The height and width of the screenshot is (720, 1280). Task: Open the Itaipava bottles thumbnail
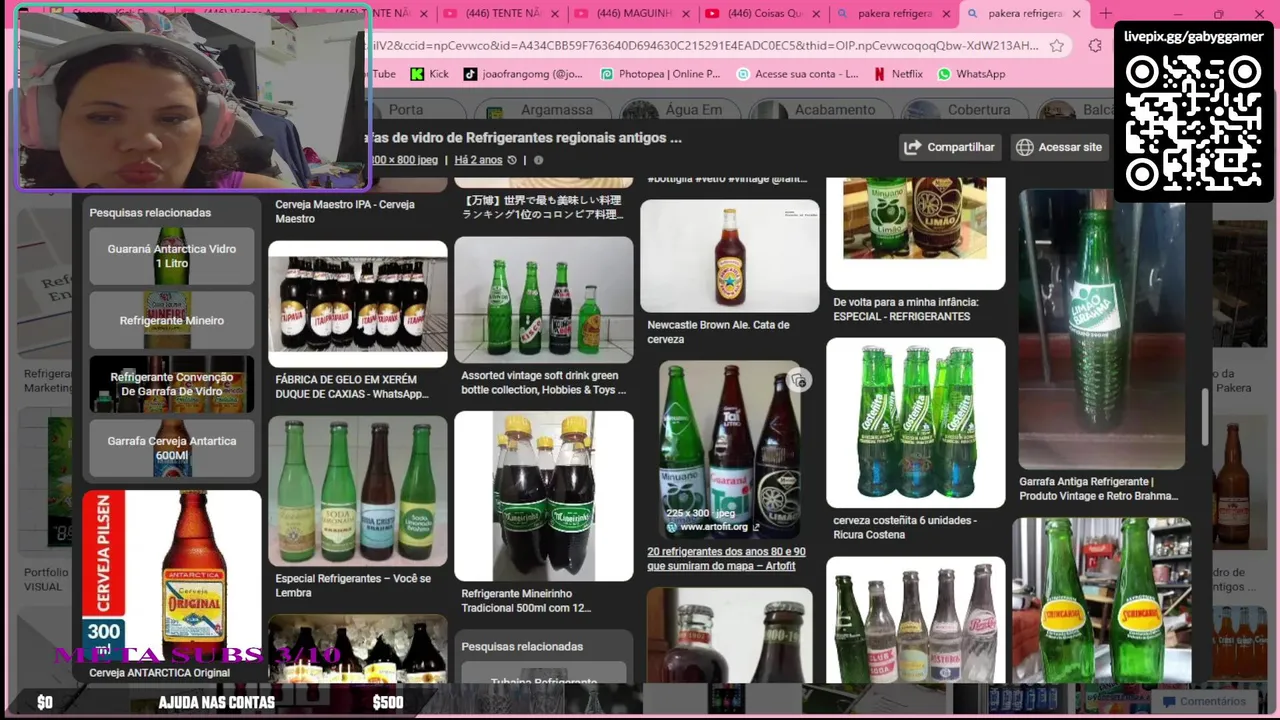click(358, 303)
